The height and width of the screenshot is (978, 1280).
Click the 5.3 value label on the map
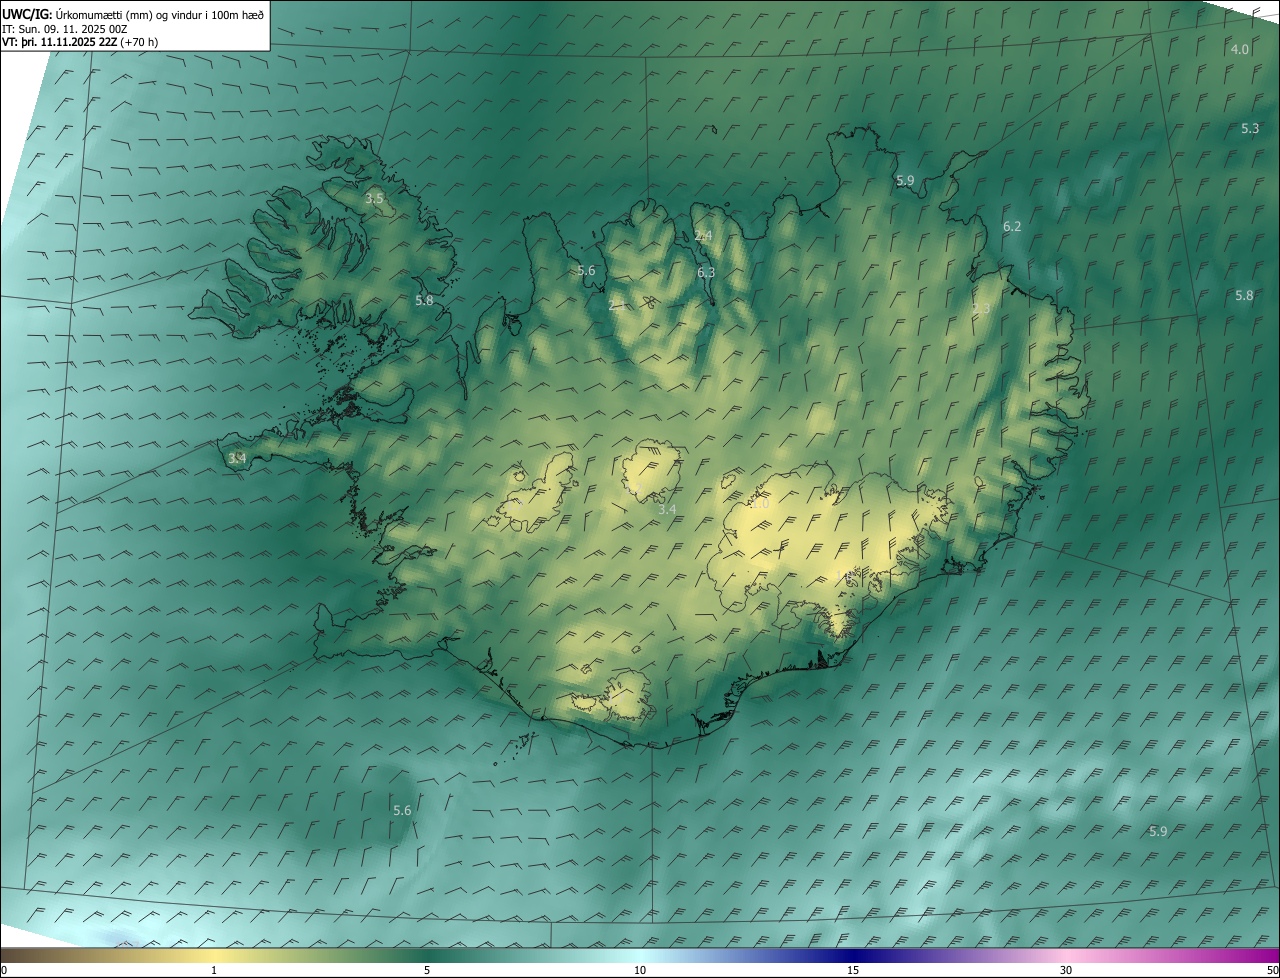click(1250, 129)
